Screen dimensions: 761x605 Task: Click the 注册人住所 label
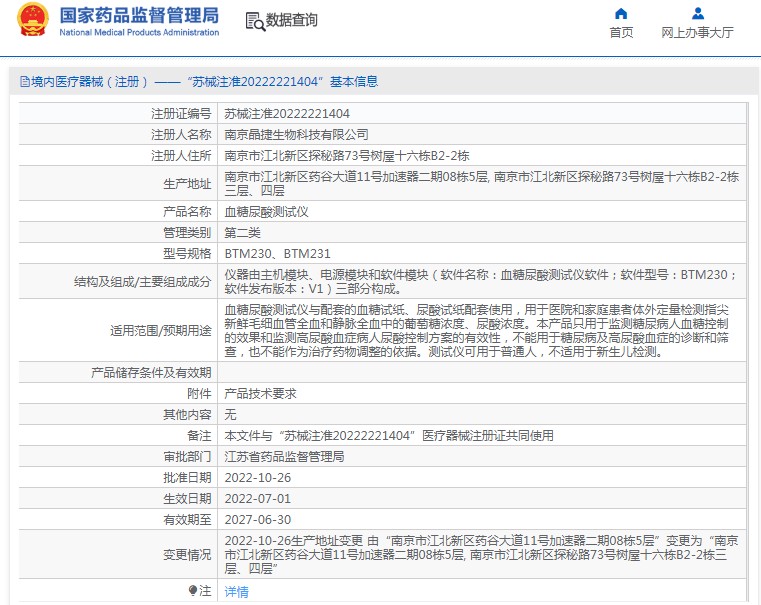point(181,156)
